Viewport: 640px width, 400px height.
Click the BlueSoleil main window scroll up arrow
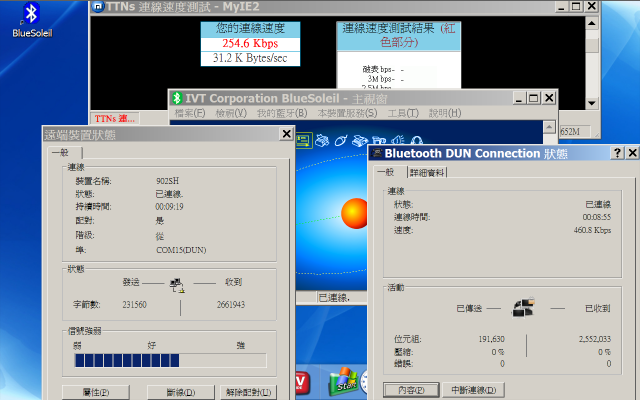(x=549, y=127)
